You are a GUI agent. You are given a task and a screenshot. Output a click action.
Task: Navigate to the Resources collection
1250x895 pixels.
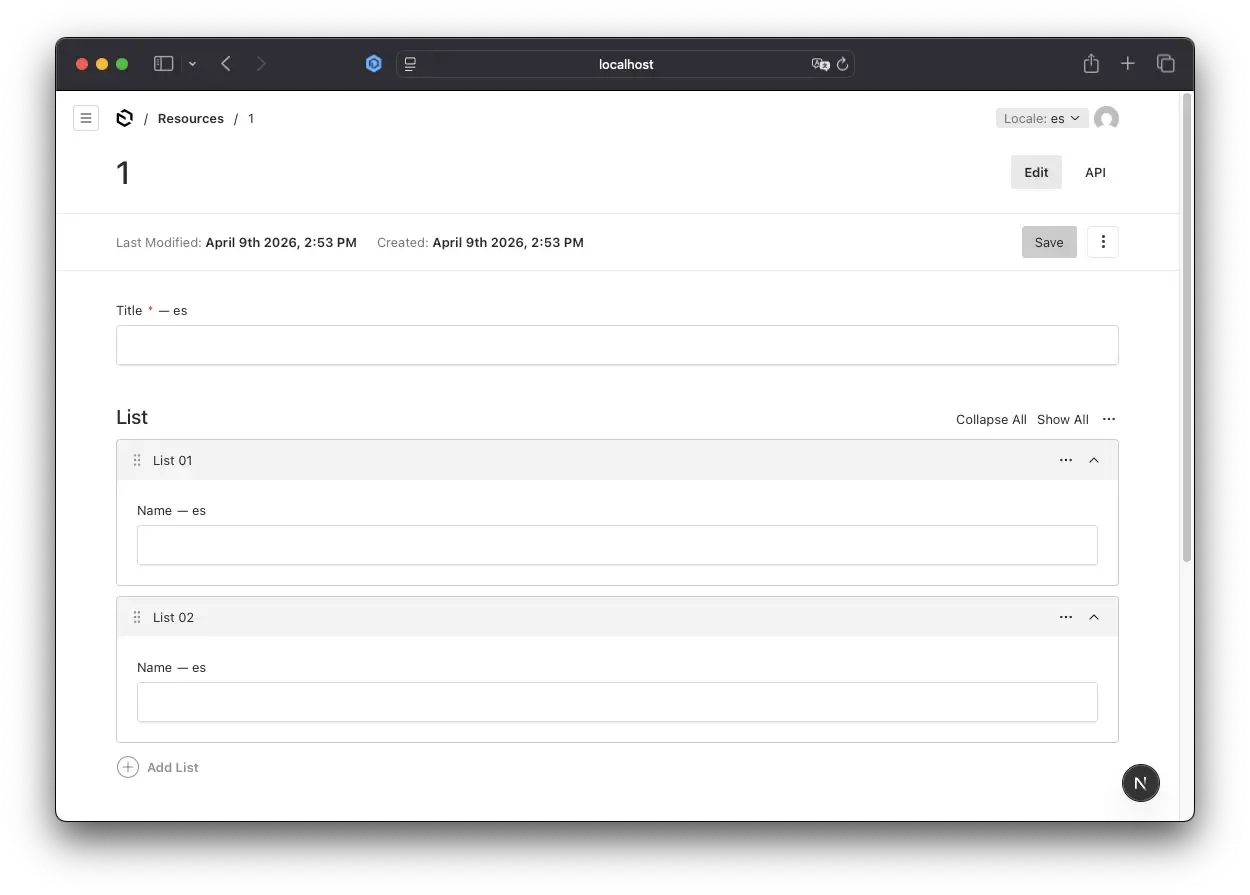click(x=190, y=118)
